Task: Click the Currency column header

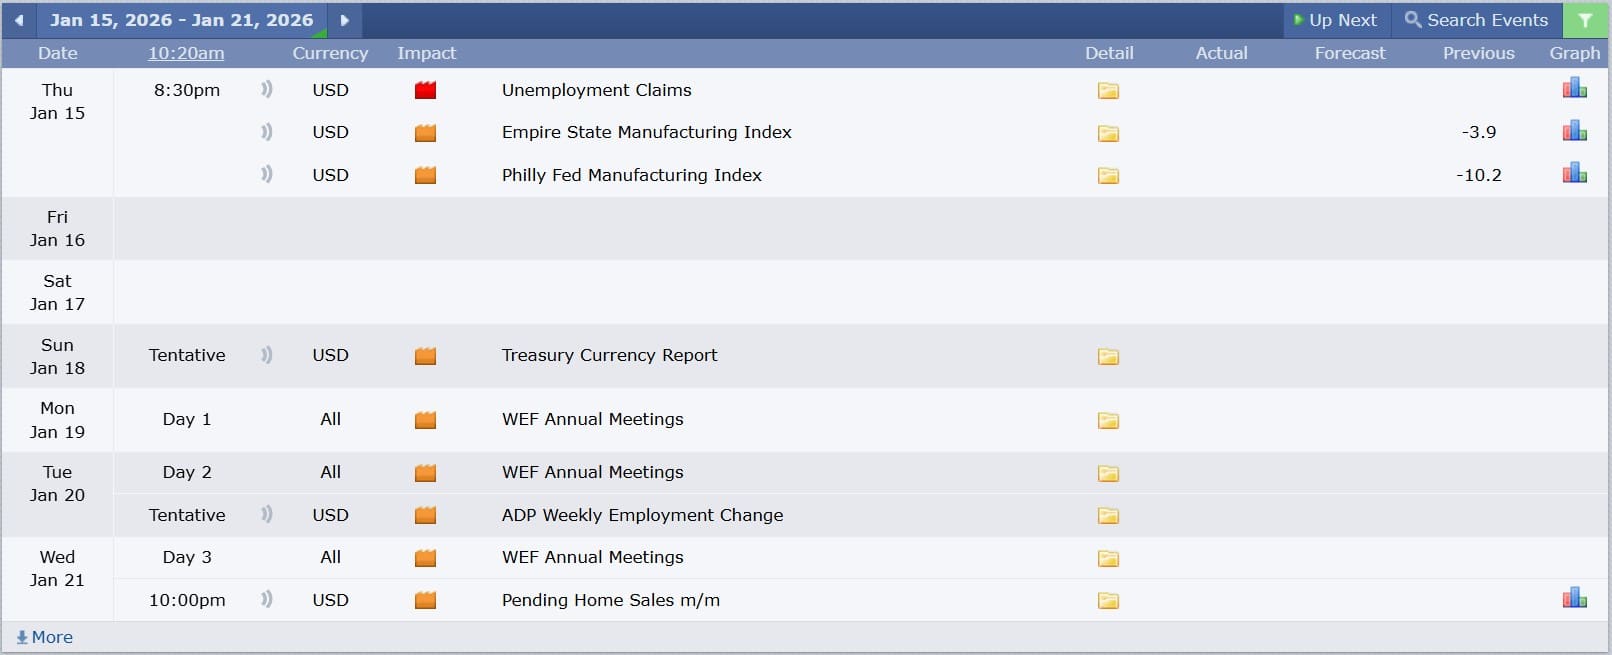Action: (x=330, y=53)
